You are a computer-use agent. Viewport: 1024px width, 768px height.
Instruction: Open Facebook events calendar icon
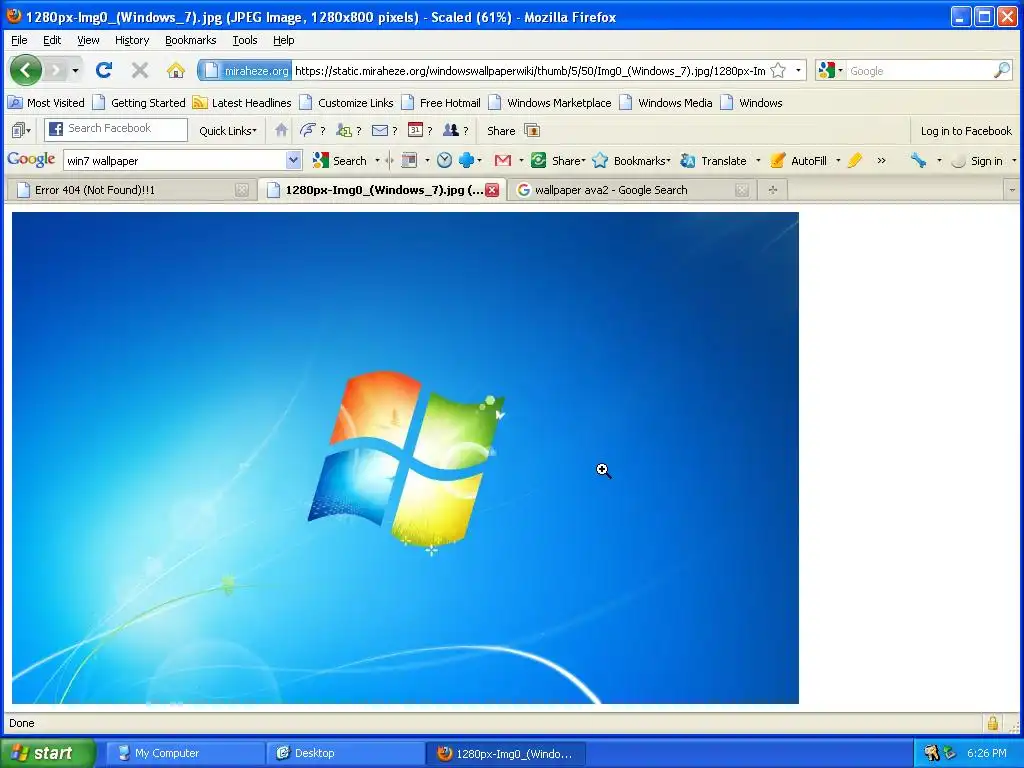click(415, 130)
